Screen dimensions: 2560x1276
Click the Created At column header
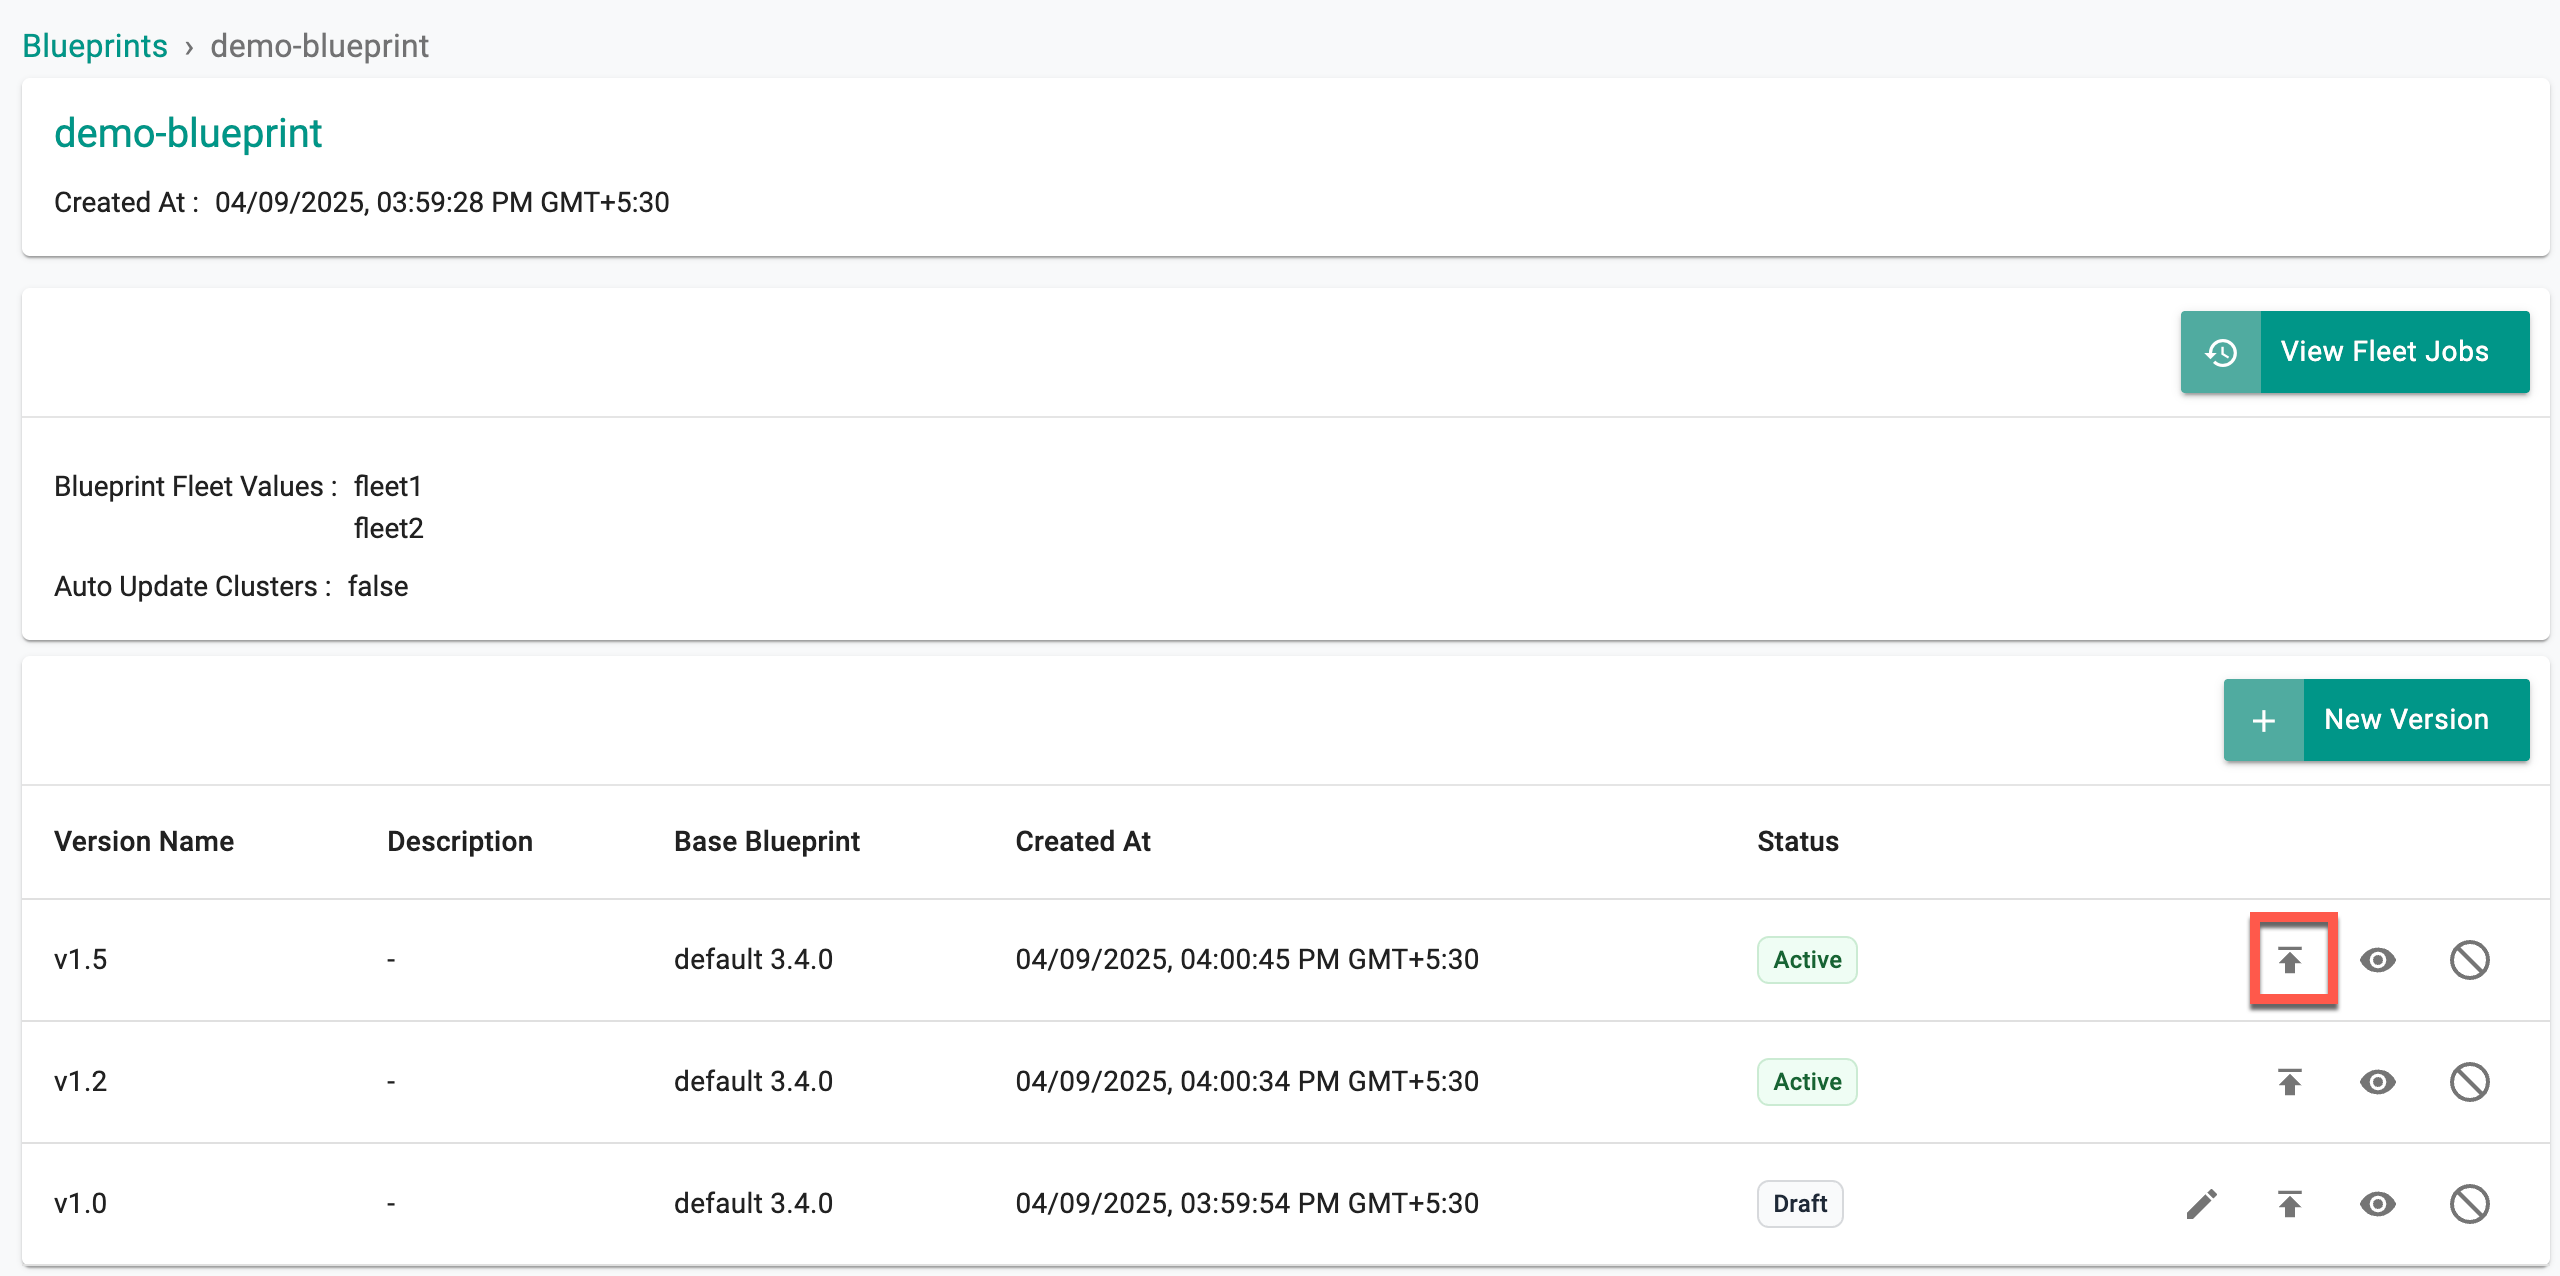(1083, 841)
